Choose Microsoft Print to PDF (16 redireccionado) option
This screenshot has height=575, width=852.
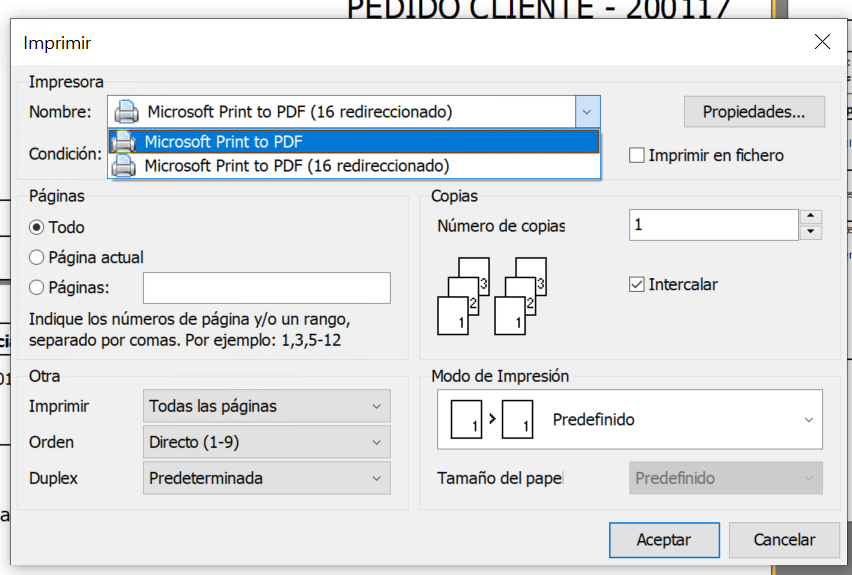pos(354,166)
